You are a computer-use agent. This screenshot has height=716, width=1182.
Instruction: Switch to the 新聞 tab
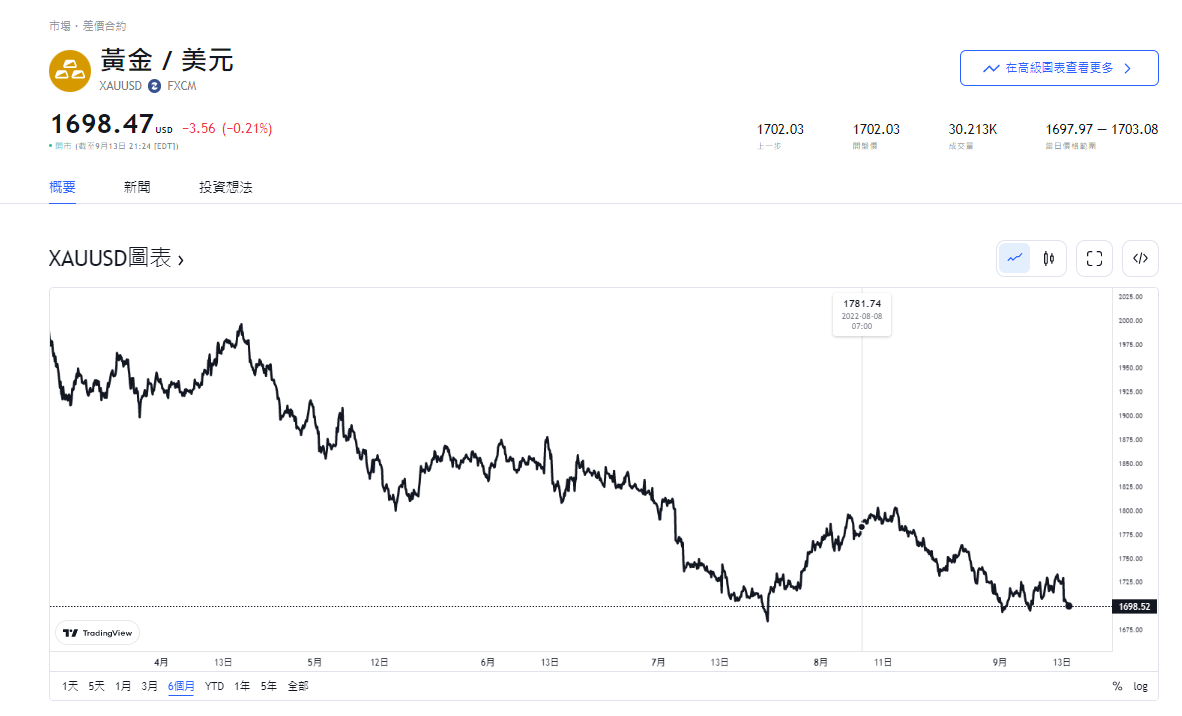pos(137,187)
